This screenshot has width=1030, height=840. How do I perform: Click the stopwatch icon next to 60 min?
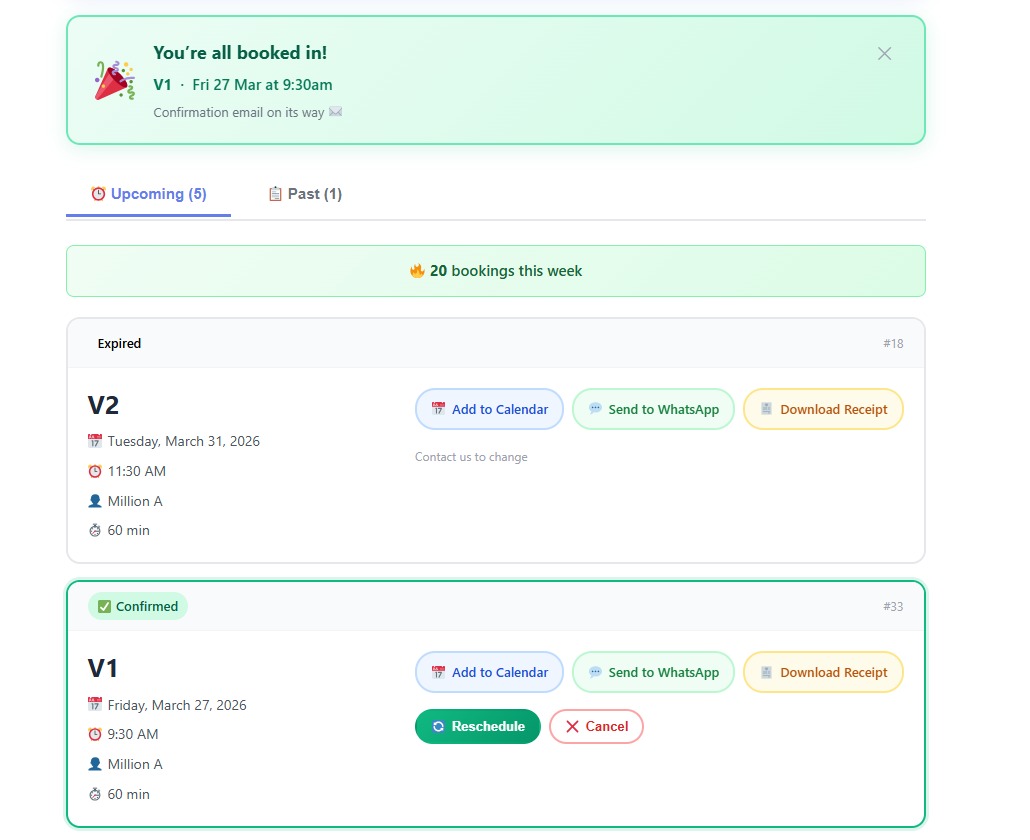coord(95,530)
